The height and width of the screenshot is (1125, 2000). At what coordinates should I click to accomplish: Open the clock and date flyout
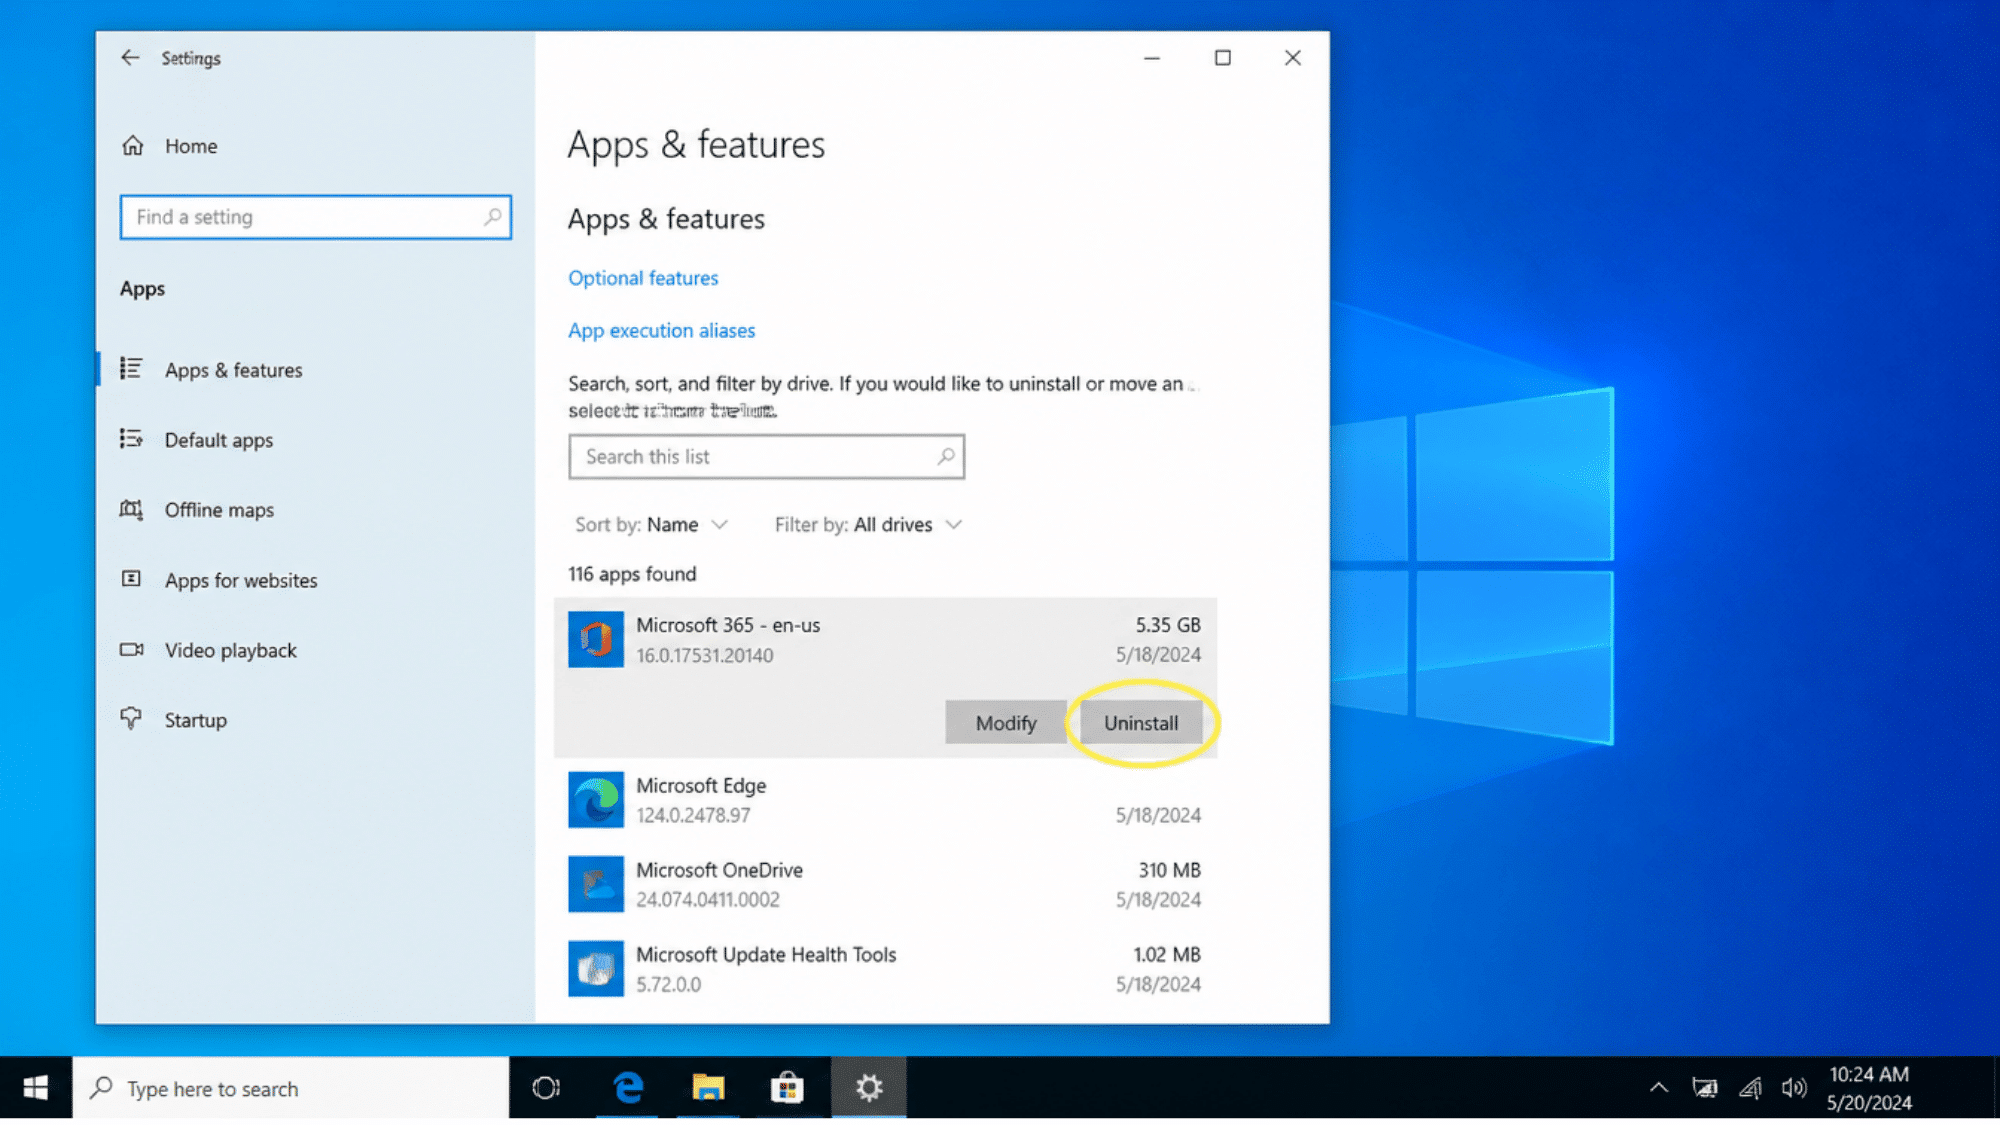point(1869,1088)
